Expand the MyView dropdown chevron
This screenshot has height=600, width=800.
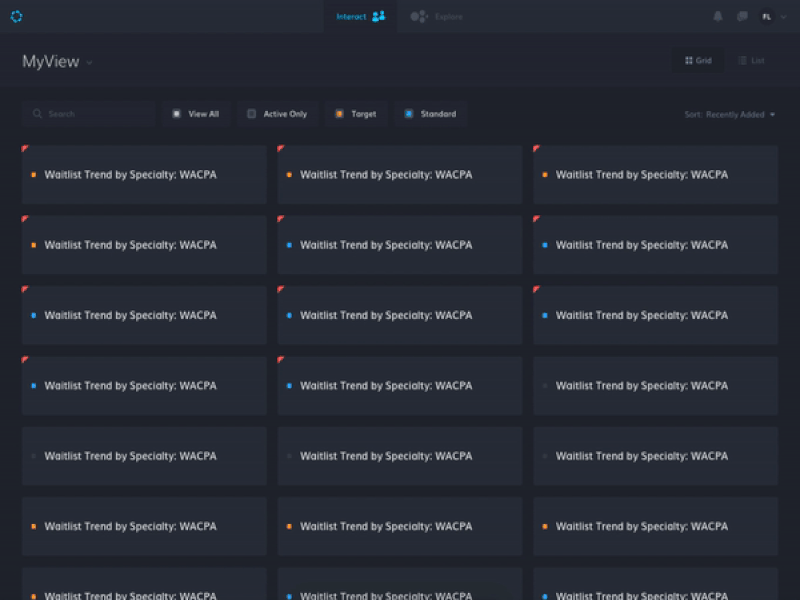(89, 63)
